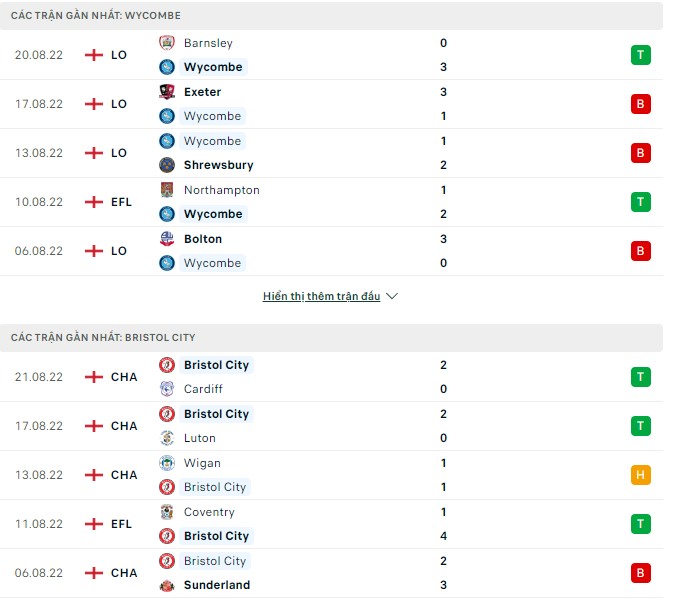Viewport: 673px width, 604px height.
Task: Click the Exeter club crest icon
Action: pos(167,92)
